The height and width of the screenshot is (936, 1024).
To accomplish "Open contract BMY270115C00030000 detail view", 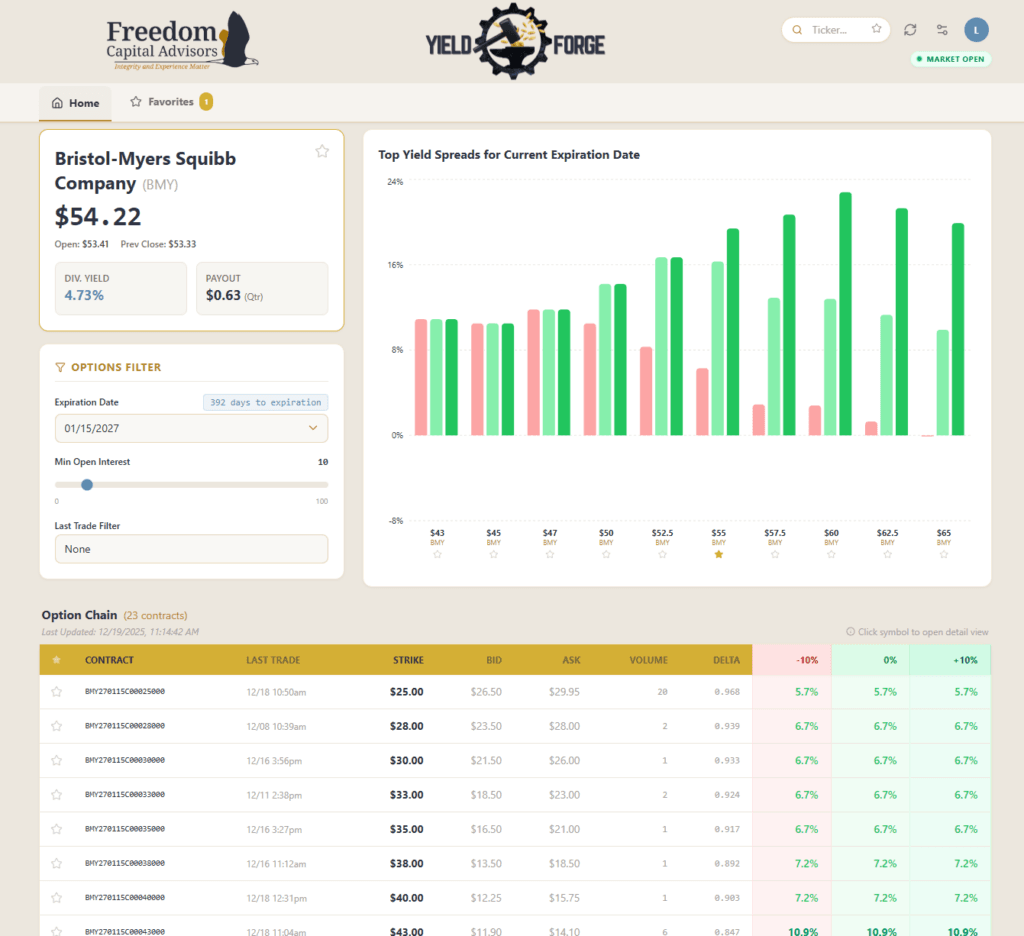I will [125, 760].
